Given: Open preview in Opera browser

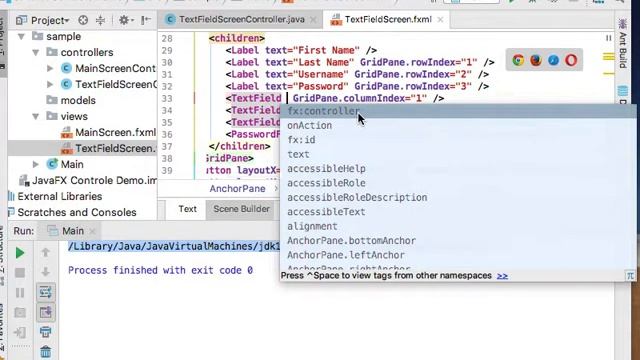Looking at the screenshot, I should pyautogui.click(x=571, y=60).
